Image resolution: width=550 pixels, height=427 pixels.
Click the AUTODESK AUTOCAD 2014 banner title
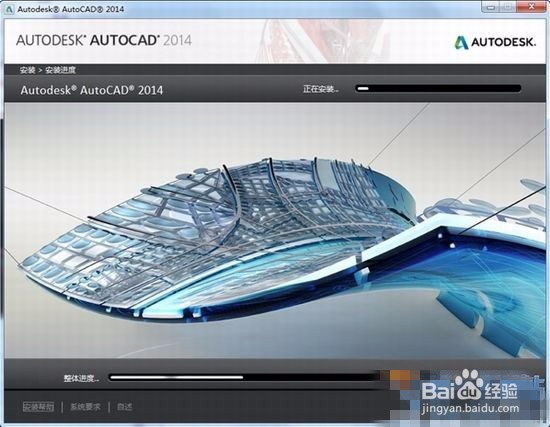(104, 40)
